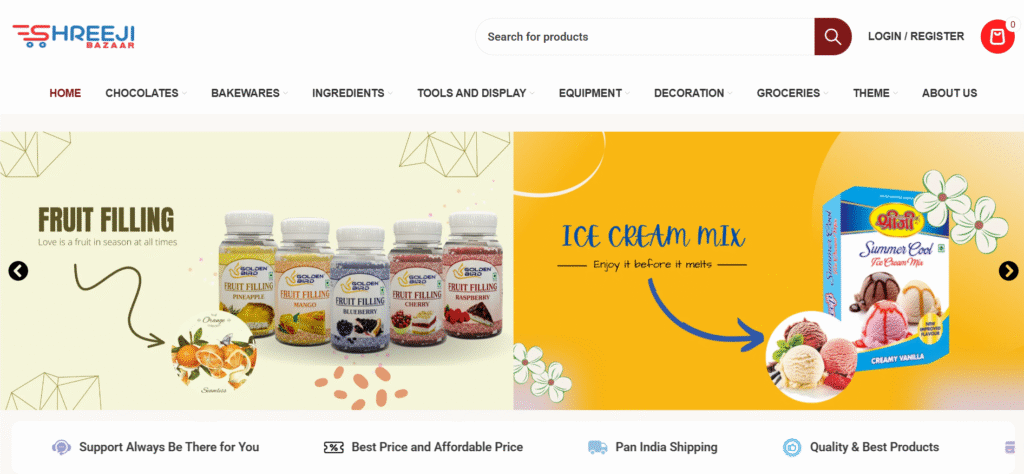Advance to next slide arrow

click(x=1008, y=270)
